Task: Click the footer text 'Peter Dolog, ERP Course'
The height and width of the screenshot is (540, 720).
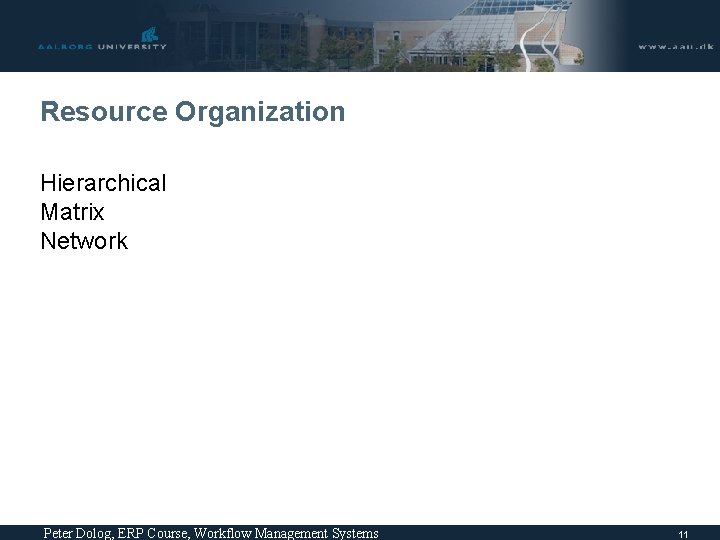Action: (x=116, y=533)
